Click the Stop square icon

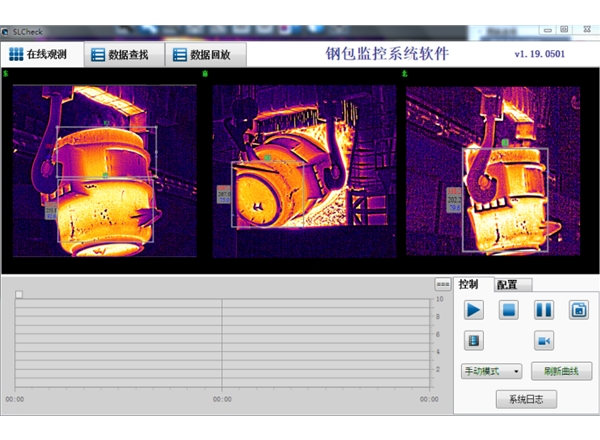pos(508,310)
